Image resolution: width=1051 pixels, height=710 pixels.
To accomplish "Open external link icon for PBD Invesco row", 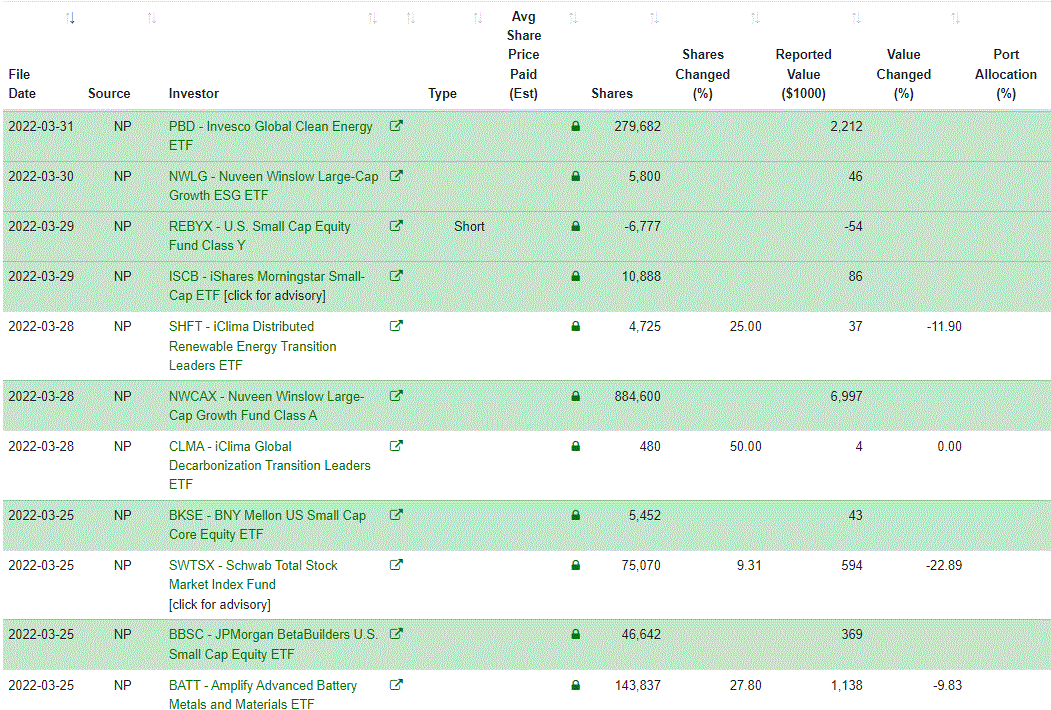I will click(396, 125).
